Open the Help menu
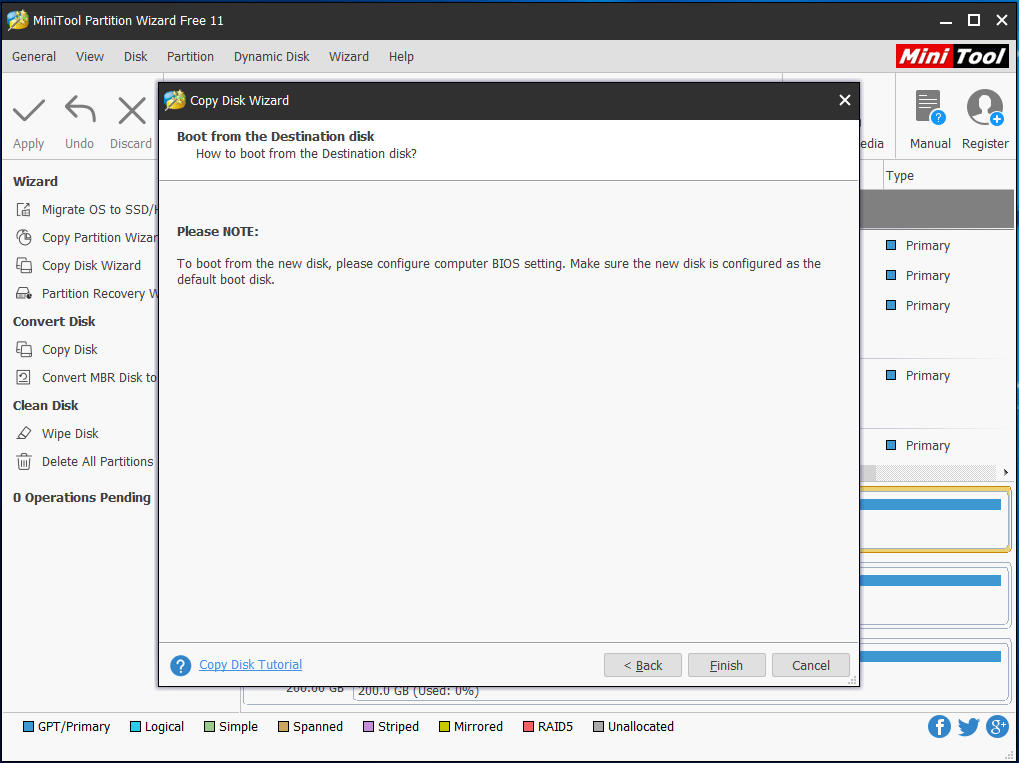This screenshot has width=1019, height=763. tap(401, 57)
